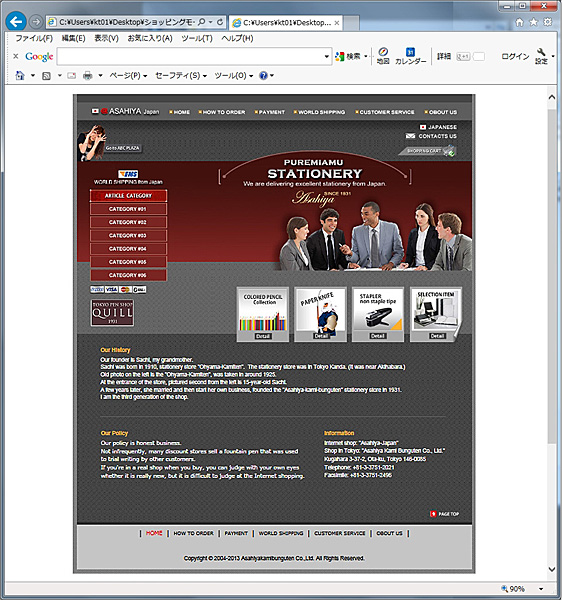This screenshot has width=562, height=600.
Task: Click PAYMENT in the footer navigation
Action: coord(236,533)
